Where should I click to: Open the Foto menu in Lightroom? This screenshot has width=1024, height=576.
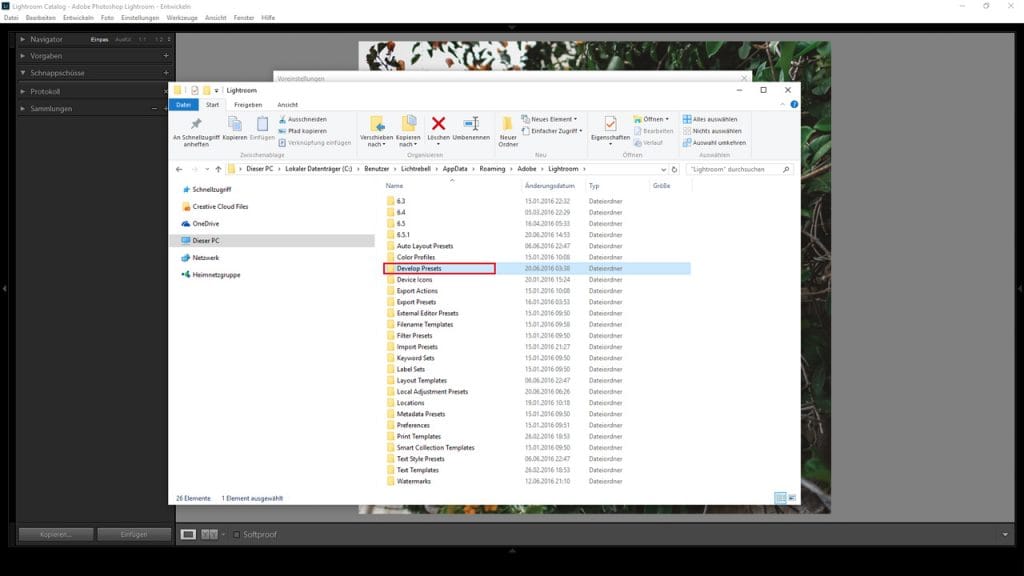(x=107, y=18)
